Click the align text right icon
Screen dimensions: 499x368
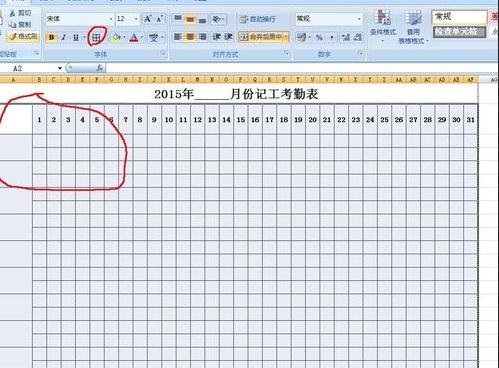click(202, 37)
